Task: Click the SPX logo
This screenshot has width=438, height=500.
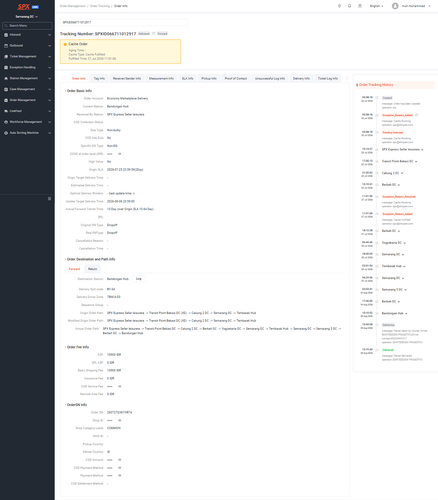Action: coord(24,7)
